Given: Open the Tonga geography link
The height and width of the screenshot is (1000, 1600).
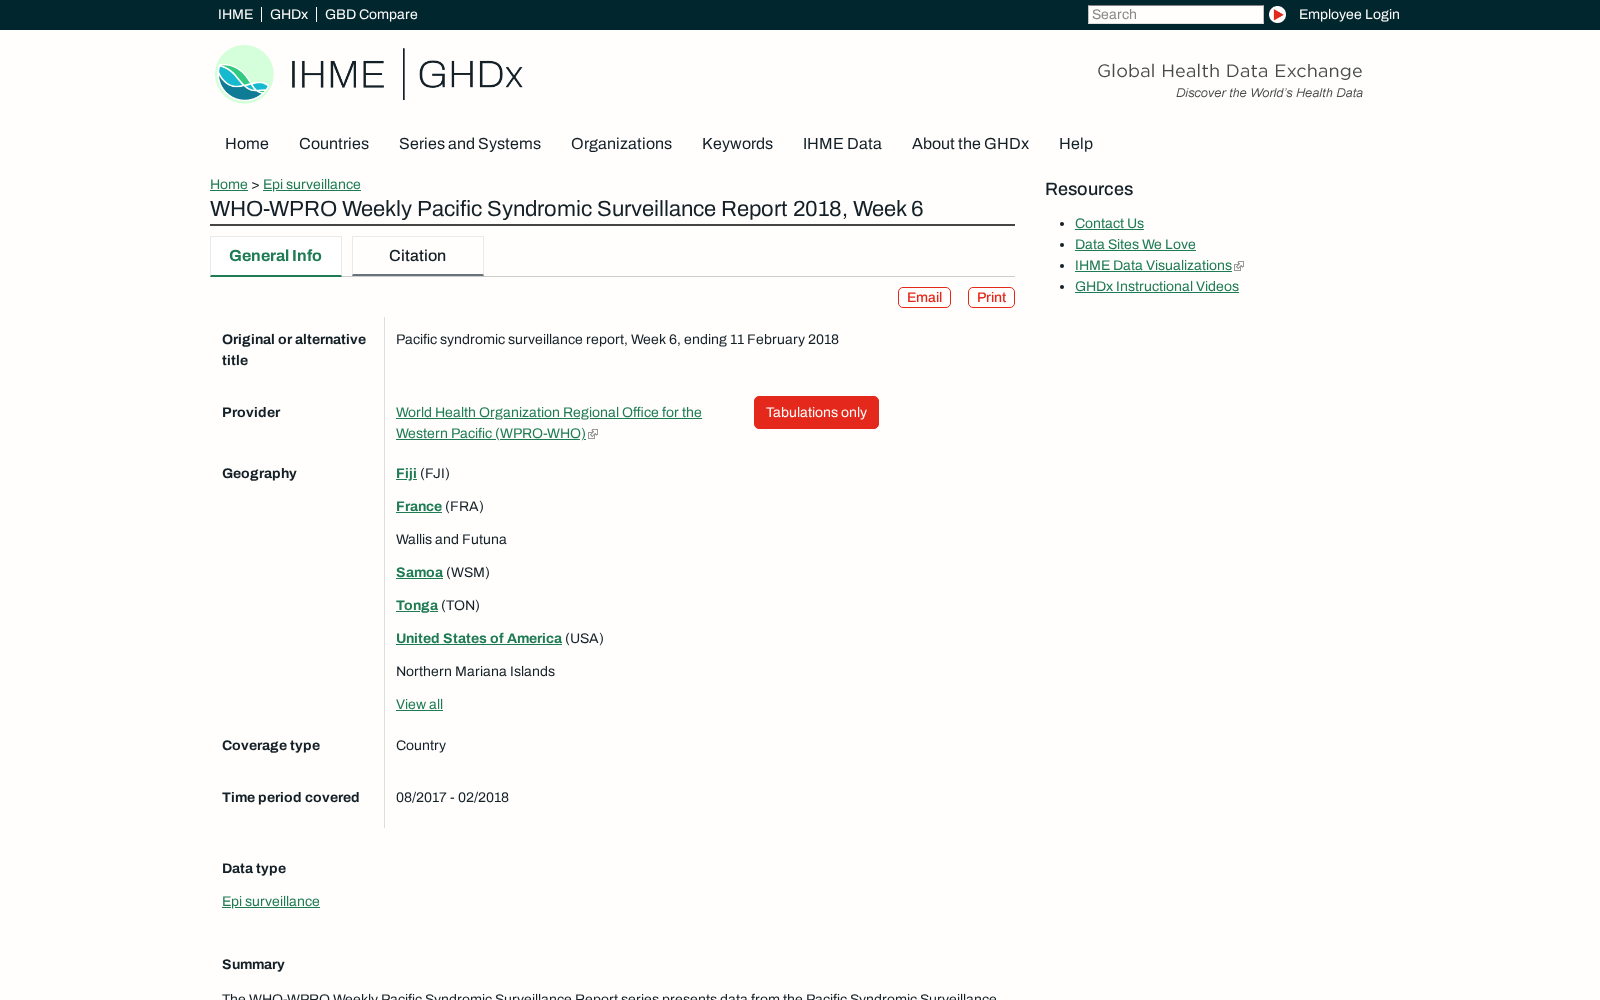Looking at the screenshot, I should 417,605.
